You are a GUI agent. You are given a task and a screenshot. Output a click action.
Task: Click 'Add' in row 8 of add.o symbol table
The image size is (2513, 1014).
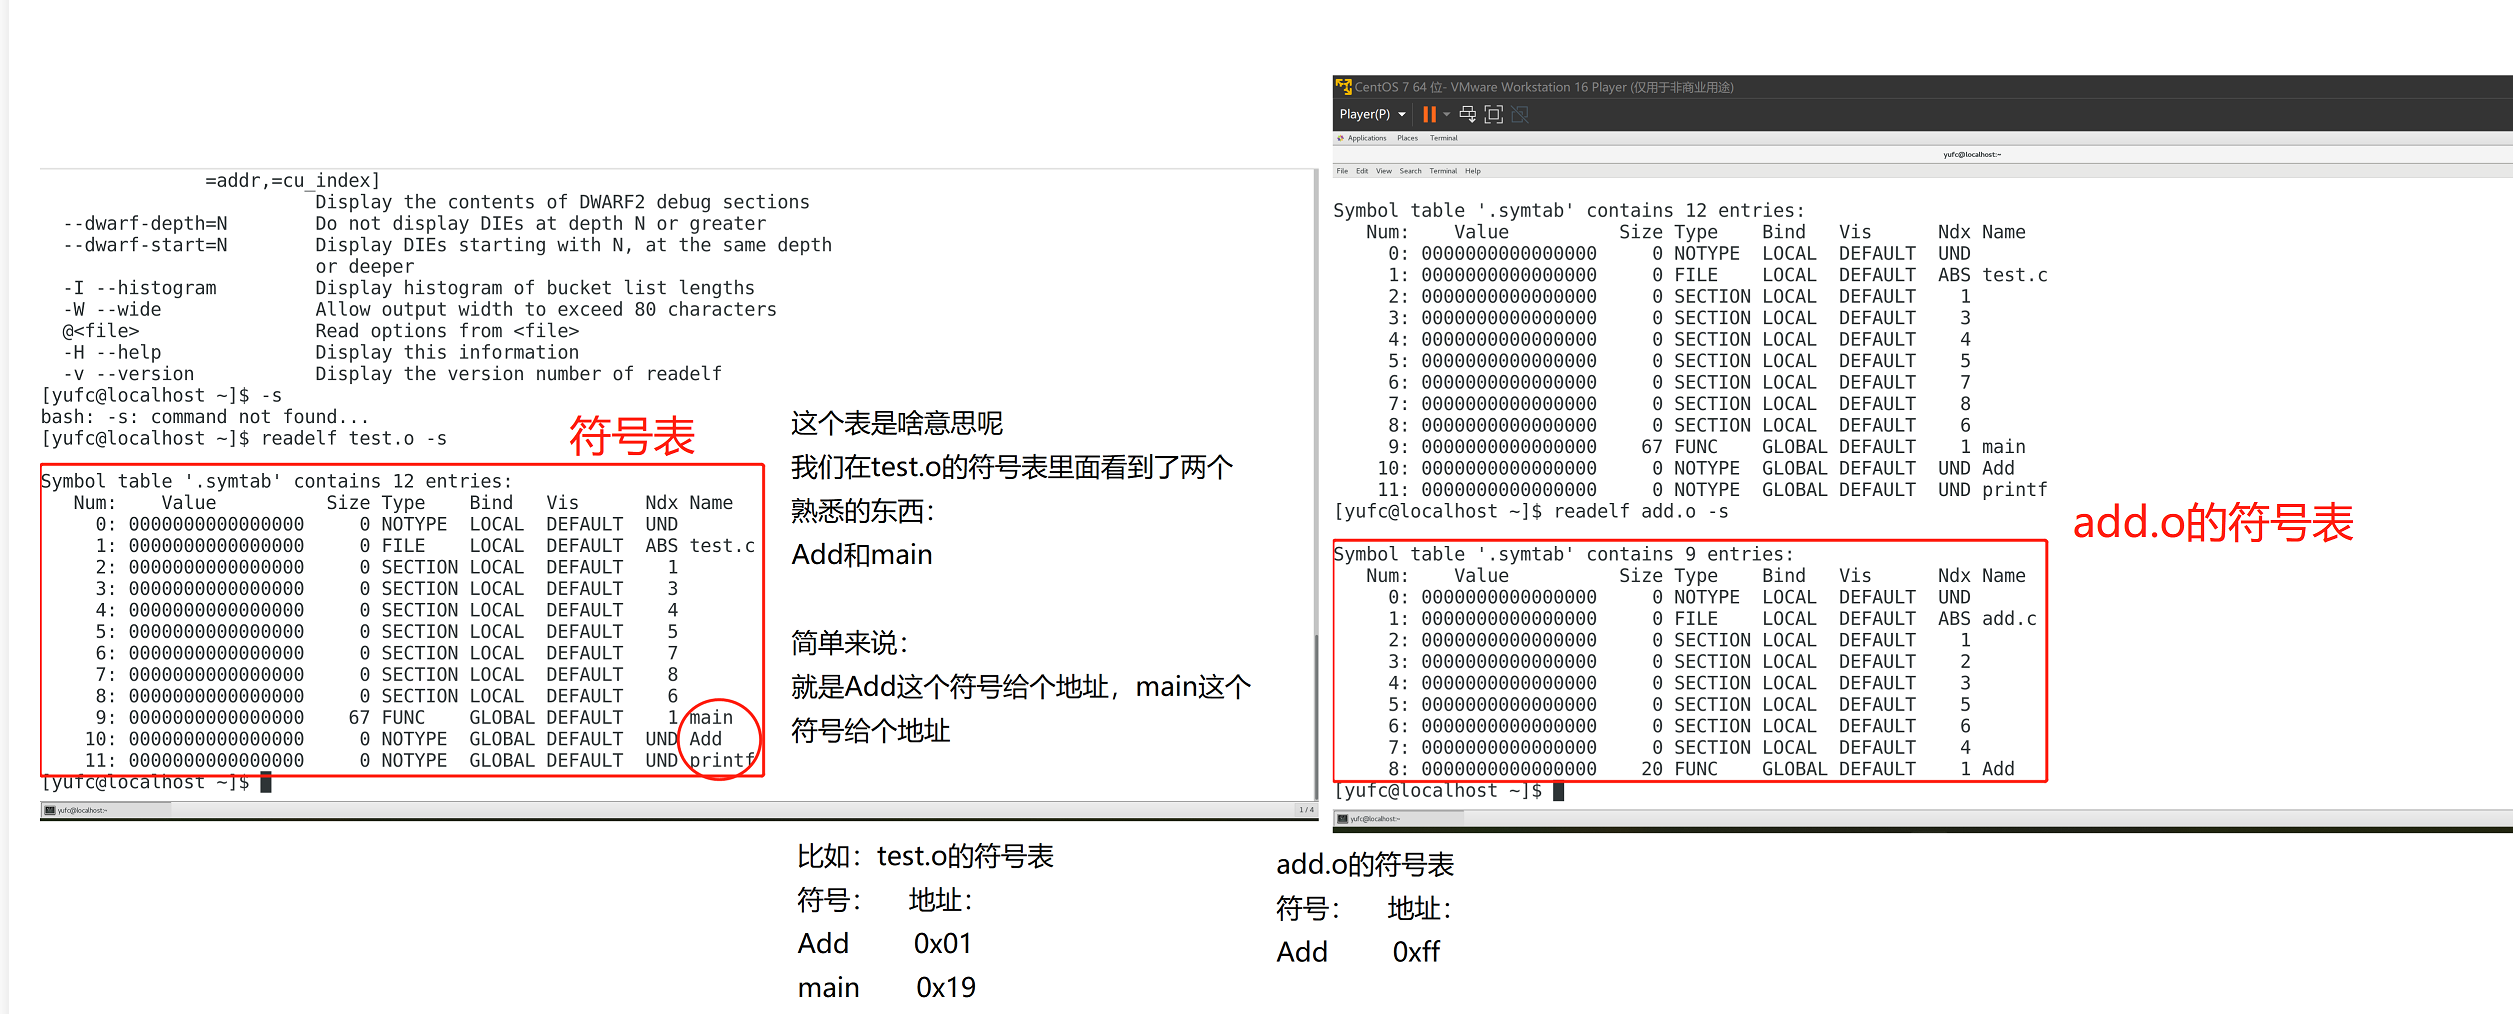(1998, 769)
